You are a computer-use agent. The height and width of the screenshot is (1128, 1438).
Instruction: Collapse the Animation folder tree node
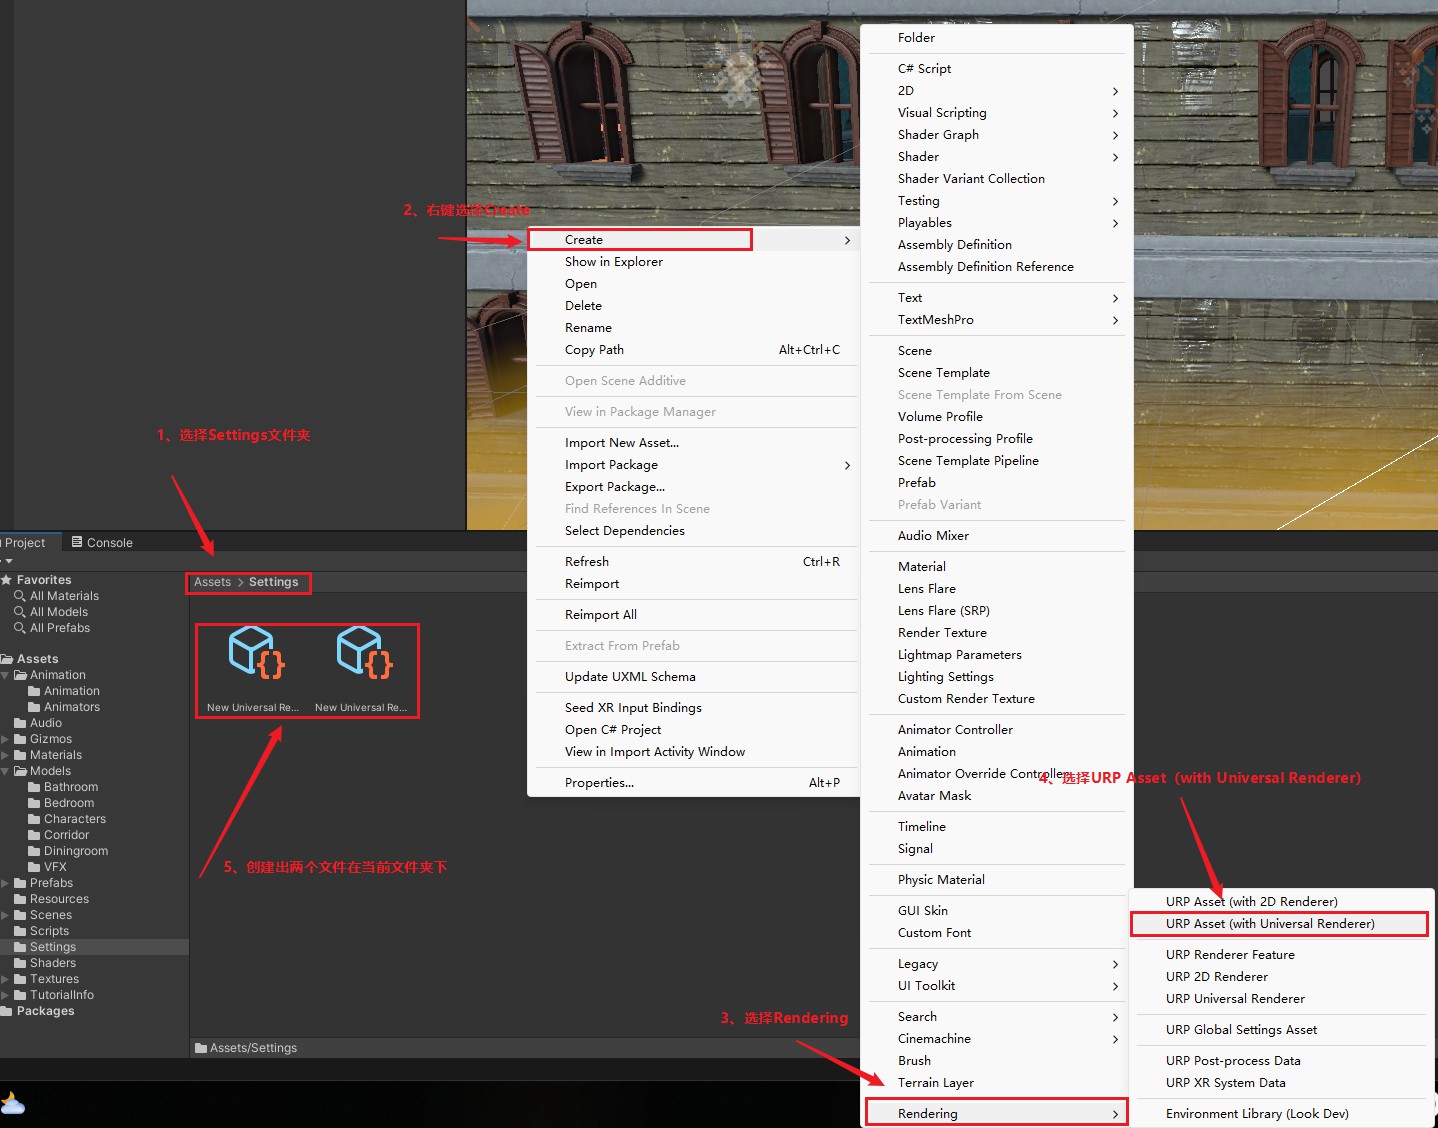(6, 675)
